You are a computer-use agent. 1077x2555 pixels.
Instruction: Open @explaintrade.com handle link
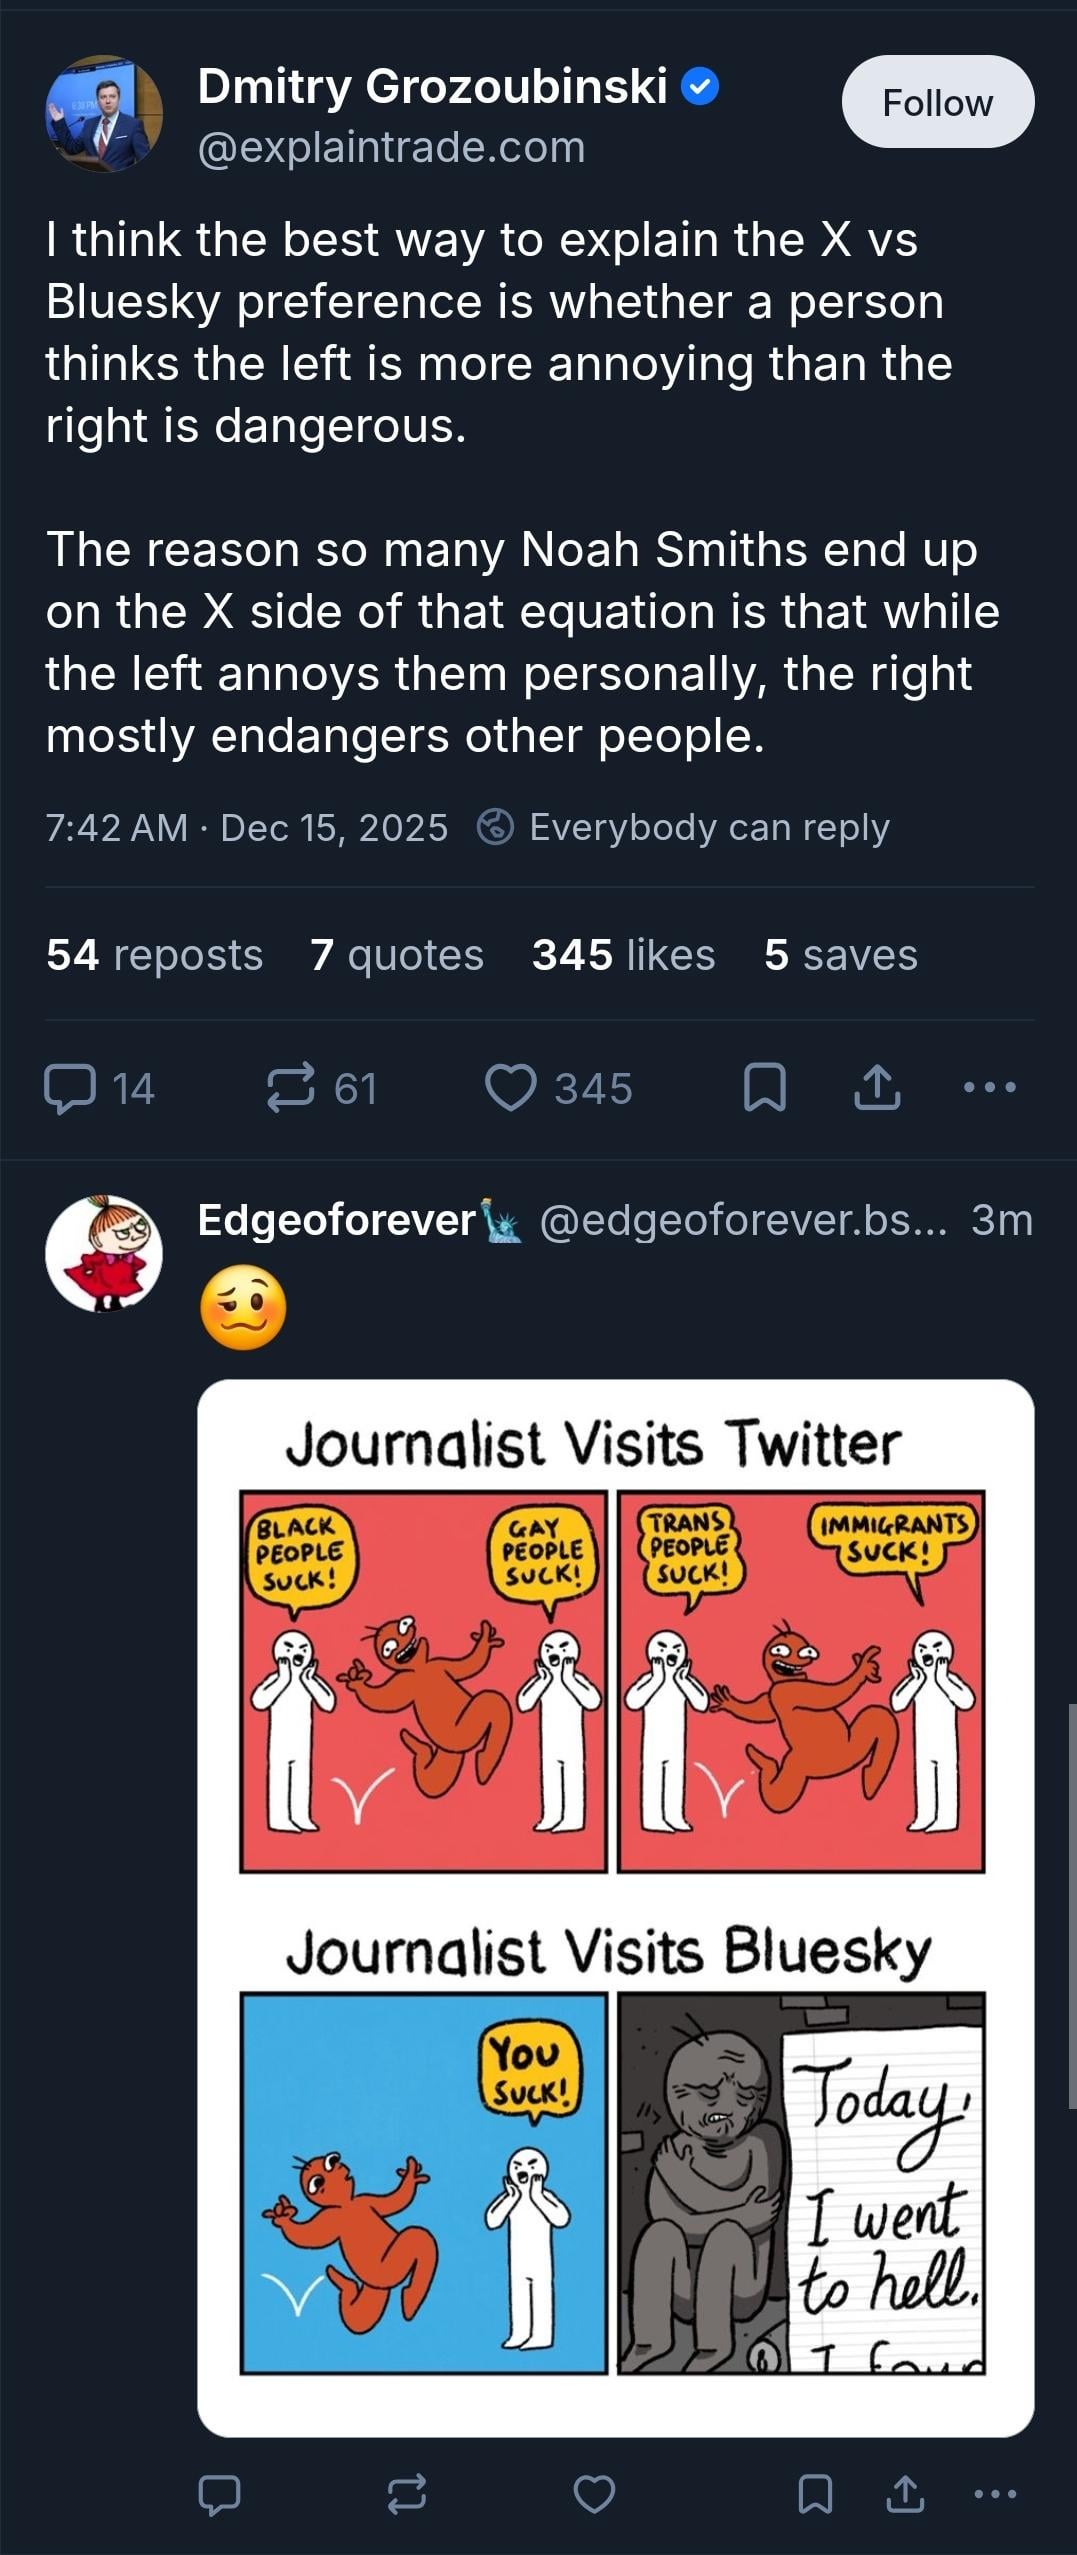click(x=391, y=148)
